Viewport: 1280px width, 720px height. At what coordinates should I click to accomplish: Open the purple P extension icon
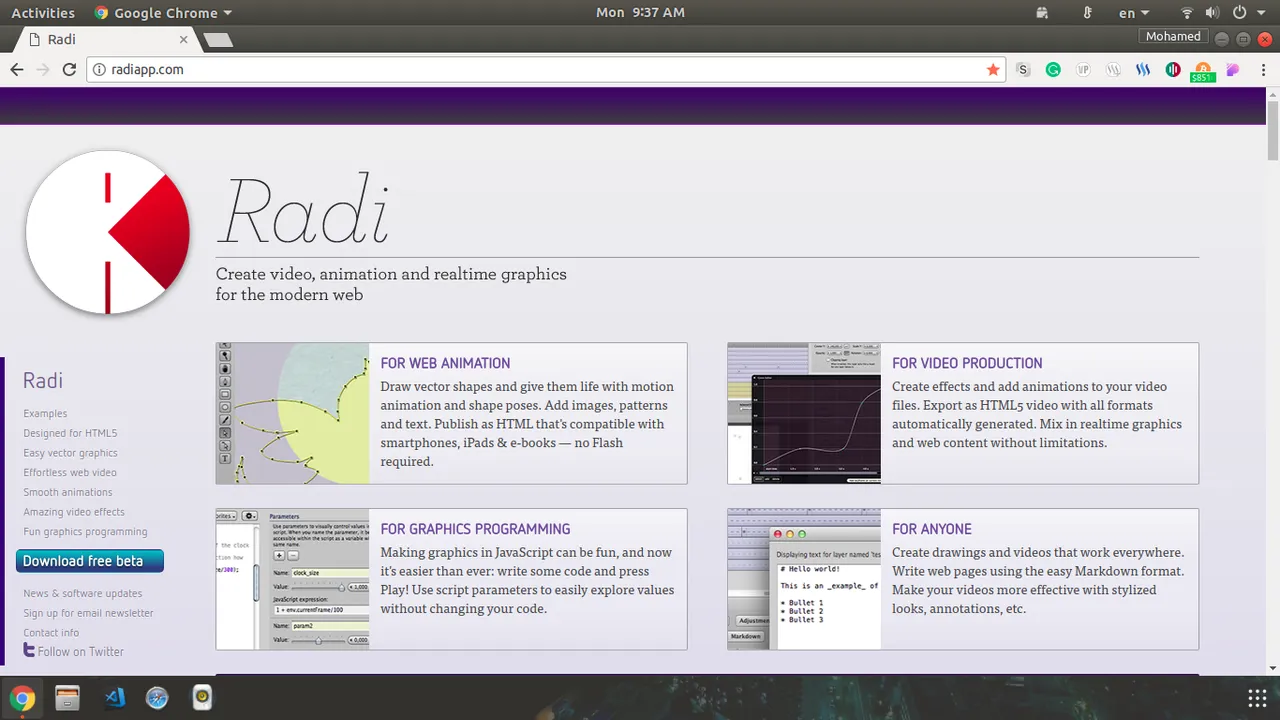click(1233, 69)
